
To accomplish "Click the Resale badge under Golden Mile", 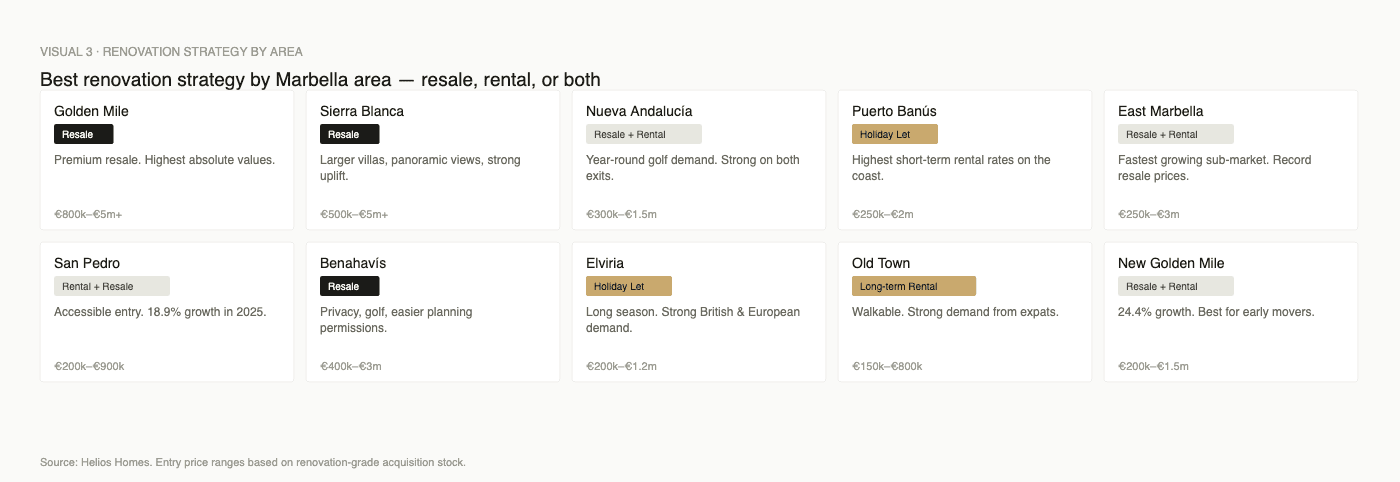I will tap(83, 134).
